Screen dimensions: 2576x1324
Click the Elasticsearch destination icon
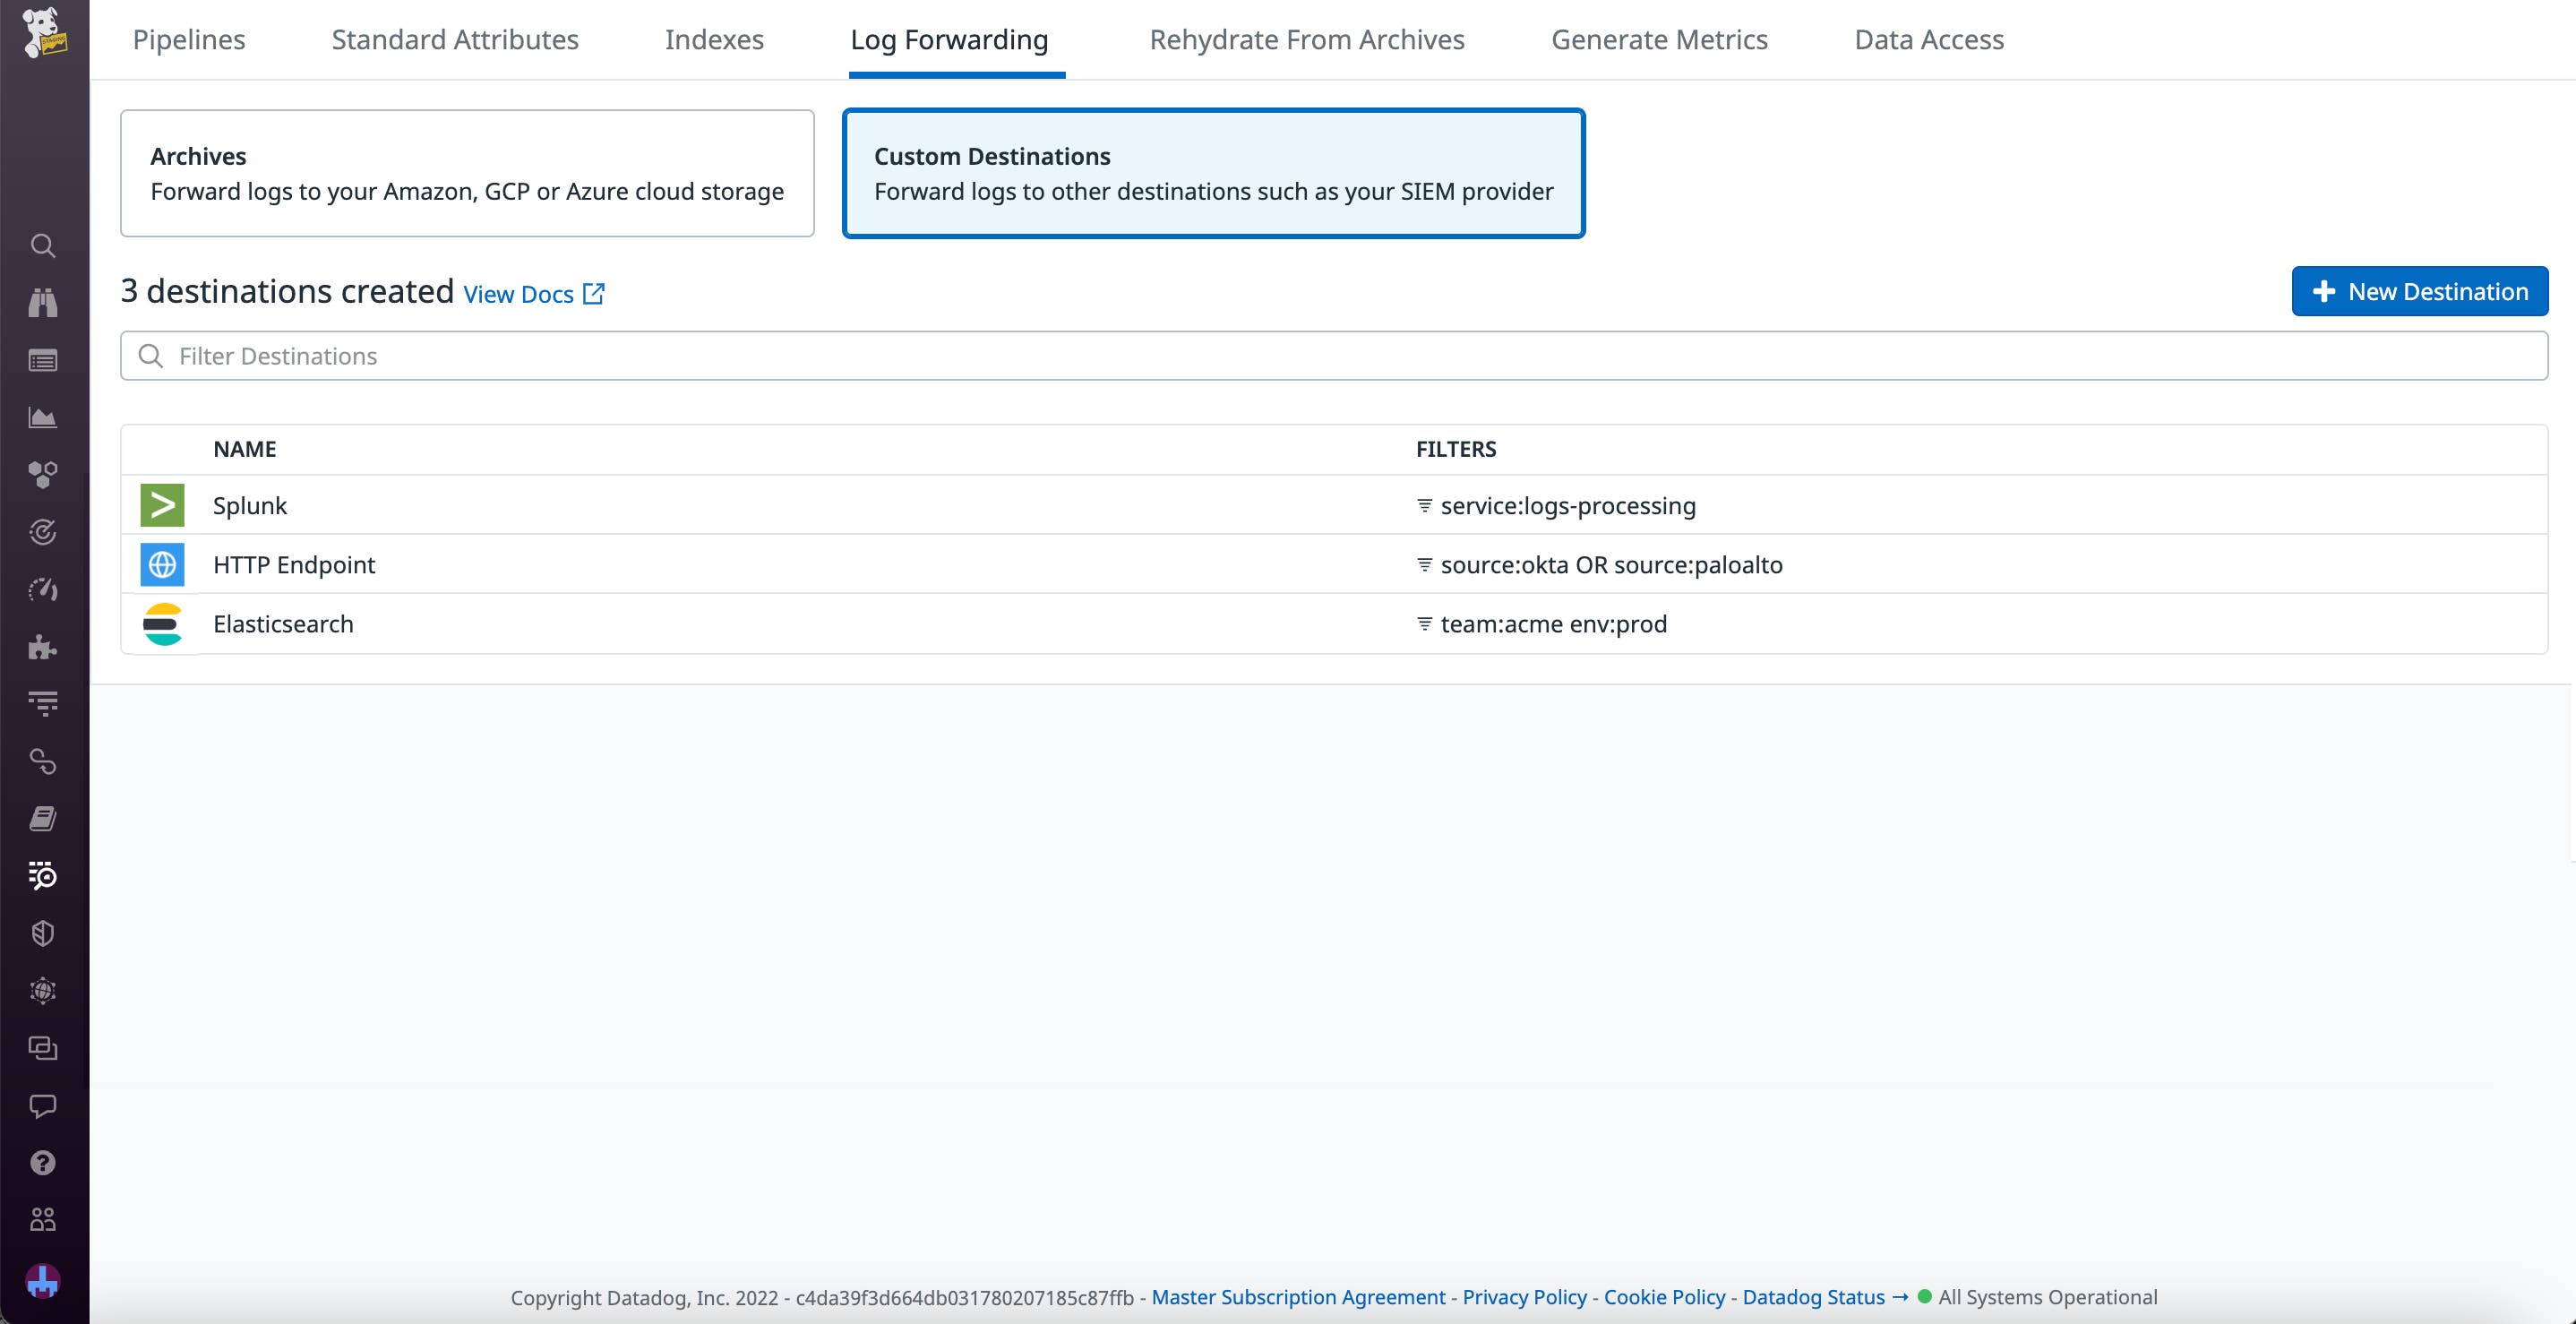(162, 623)
